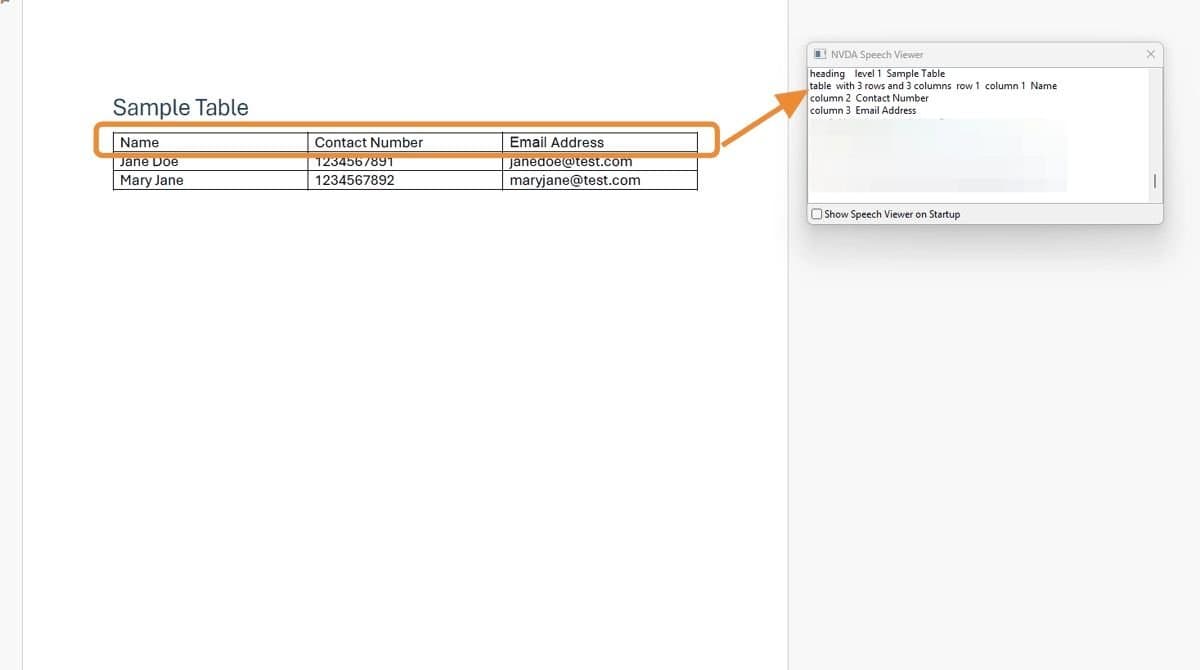1200x670 pixels.
Task: Click the Mary Jane table cell
Action: click(x=152, y=180)
